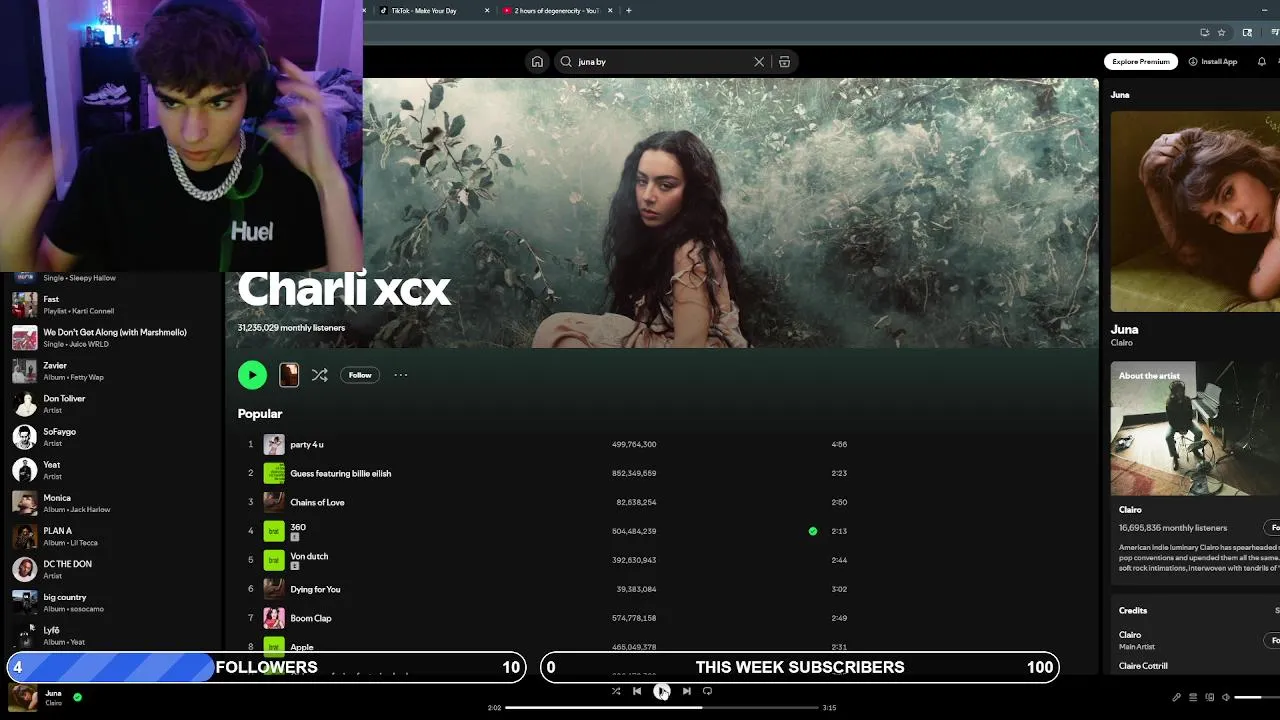Skip to previous track
The image size is (1280, 720).
click(x=637, y=691)
